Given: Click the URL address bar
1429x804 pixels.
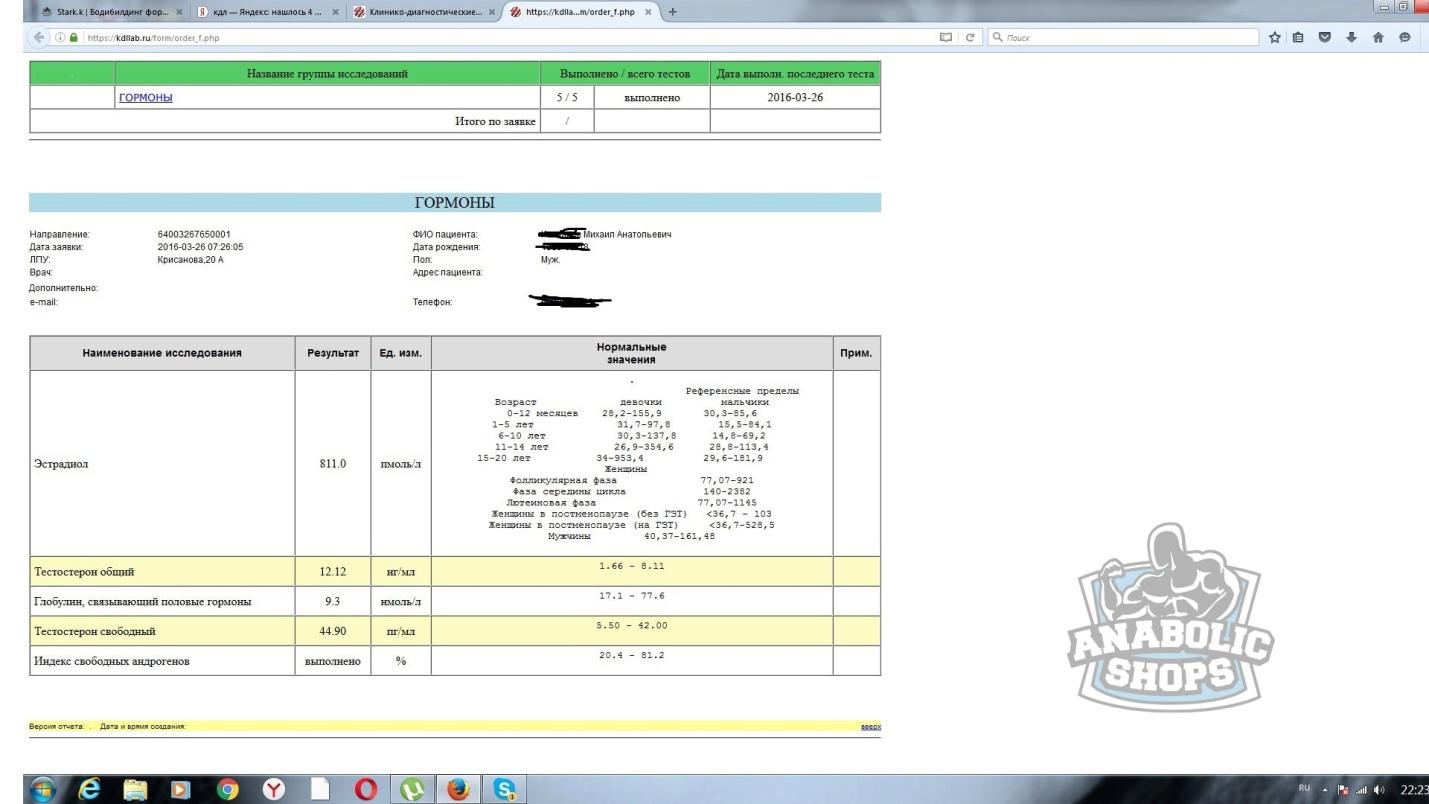Looking at the screenshot, I should pos(500,38).
